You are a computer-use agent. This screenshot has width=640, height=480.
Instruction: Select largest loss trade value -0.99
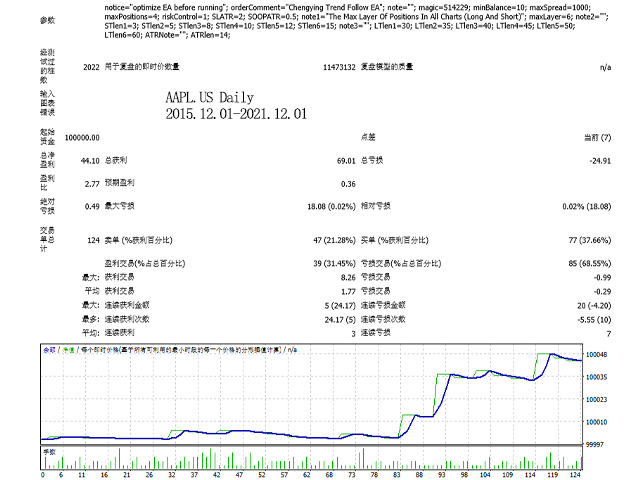[602, 278]
